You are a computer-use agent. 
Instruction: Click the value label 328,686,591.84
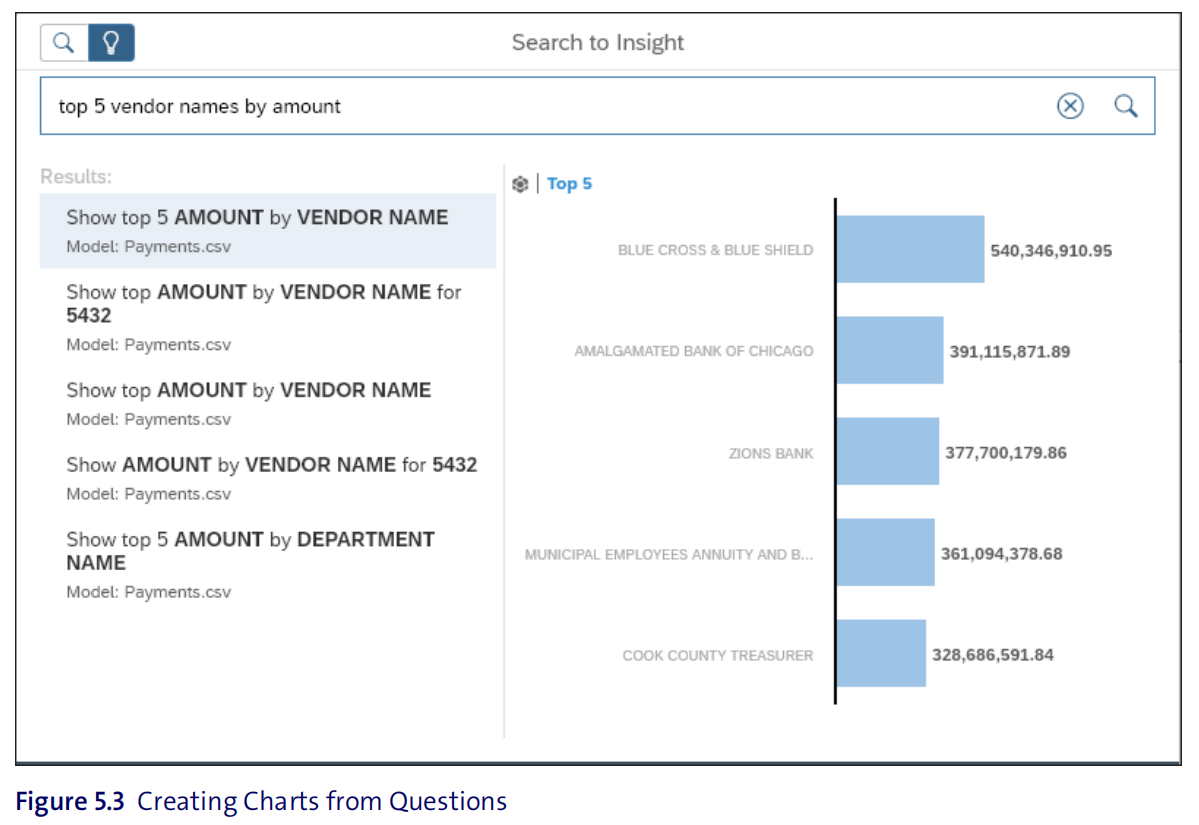point(993,654)
